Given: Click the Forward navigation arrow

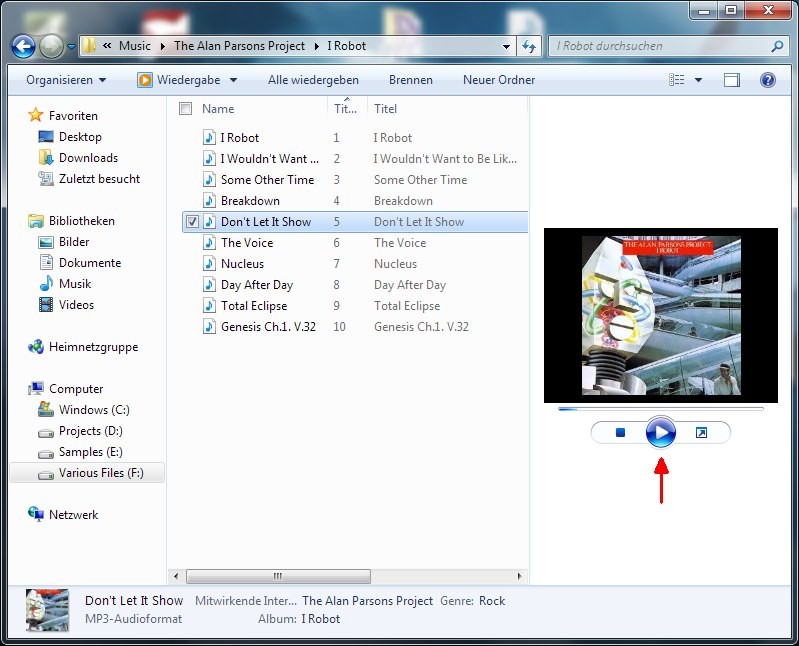Looking at the screenshot, I should 51,47.
